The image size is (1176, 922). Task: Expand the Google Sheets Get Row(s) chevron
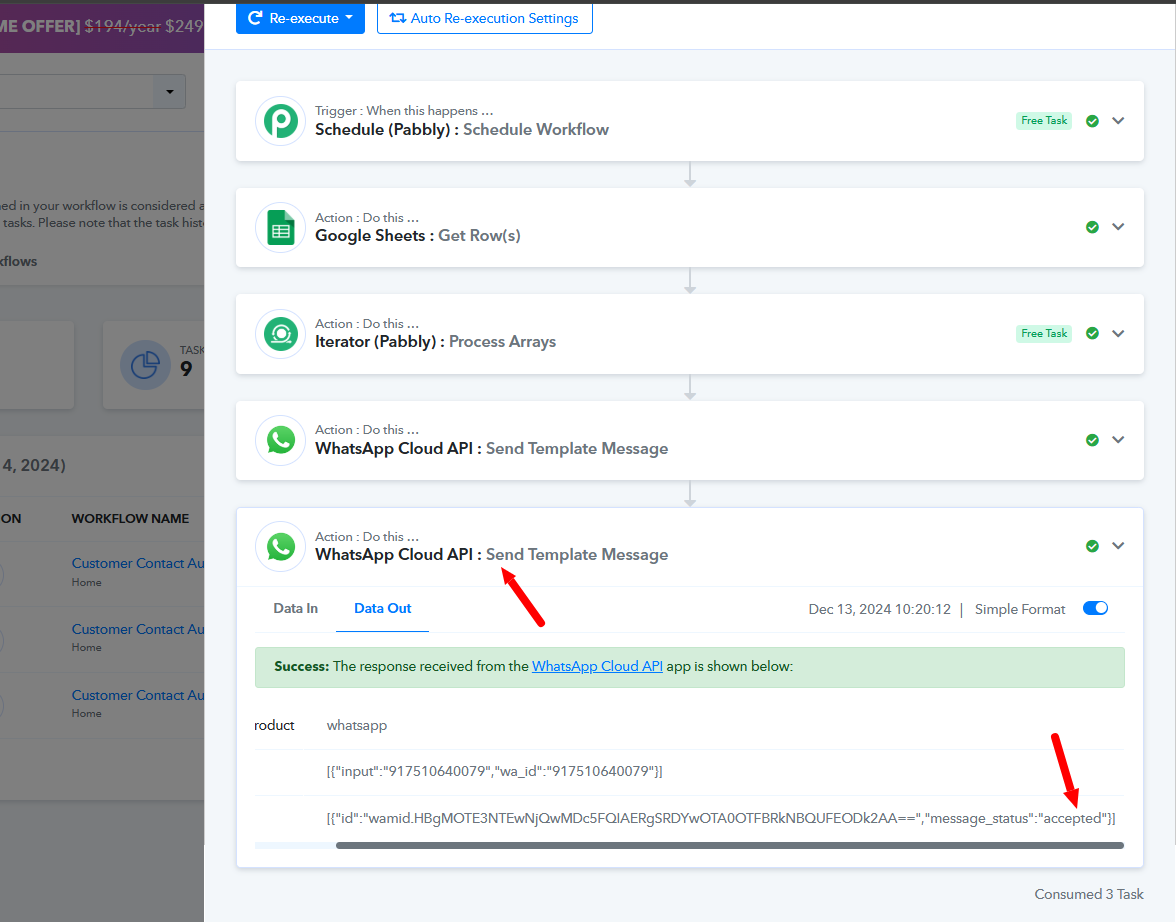pyautogui.click(x=1118, y=227)
